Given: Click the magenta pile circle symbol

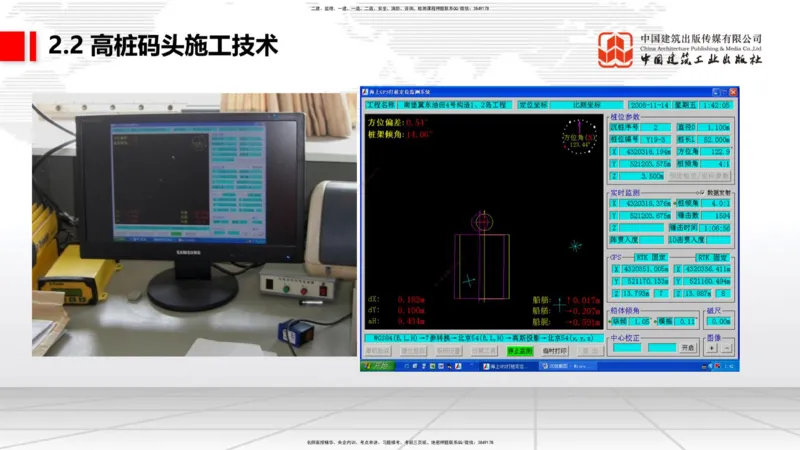Looking at the screenshot, I should click(482, 222).
